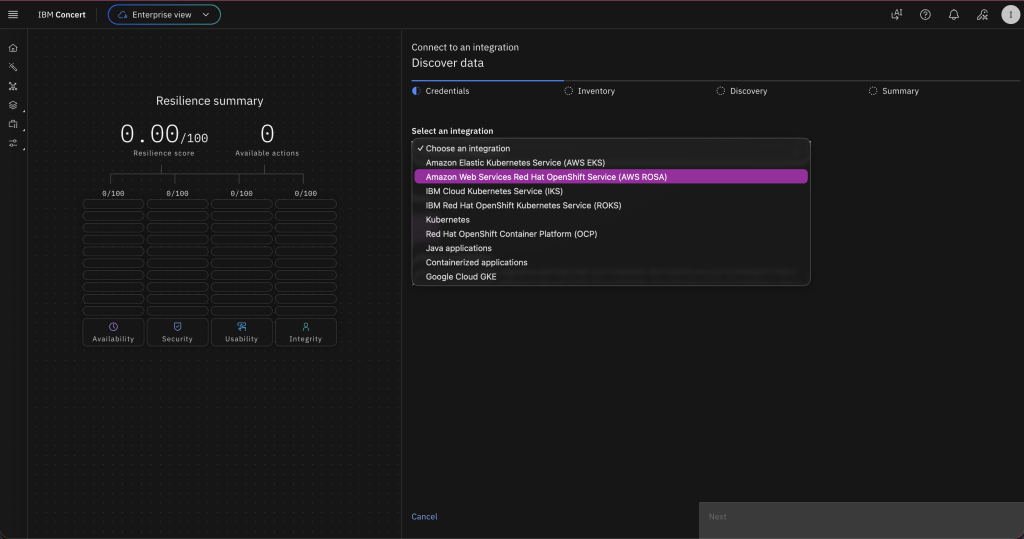Open the magic wand sidebar icon
This screenshot has width=1024, height=539.
(x=13, y=67)
